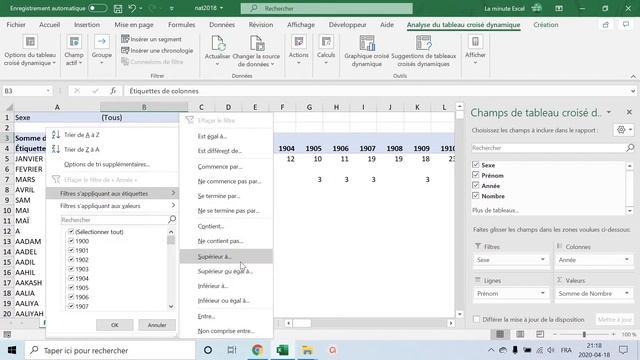Switch to Page Layout view icon
640x360 pixels.
click(520, 334)
